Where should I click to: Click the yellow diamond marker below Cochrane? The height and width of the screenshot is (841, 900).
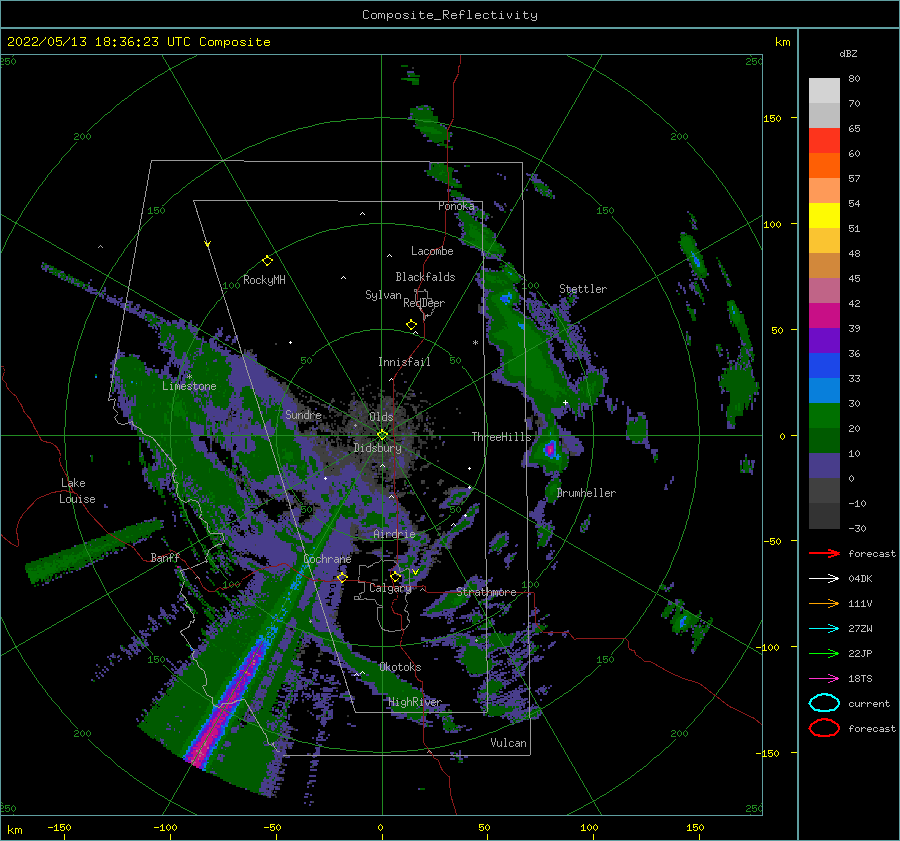click(x=343, y=577)
